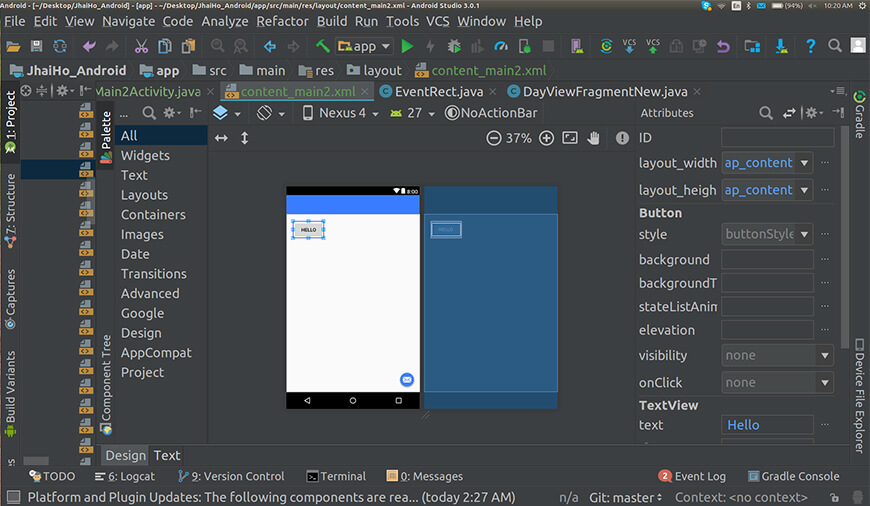Click Git: master branch in status bar
Viewport: 870px width, 506px height.
pos(626,498)
